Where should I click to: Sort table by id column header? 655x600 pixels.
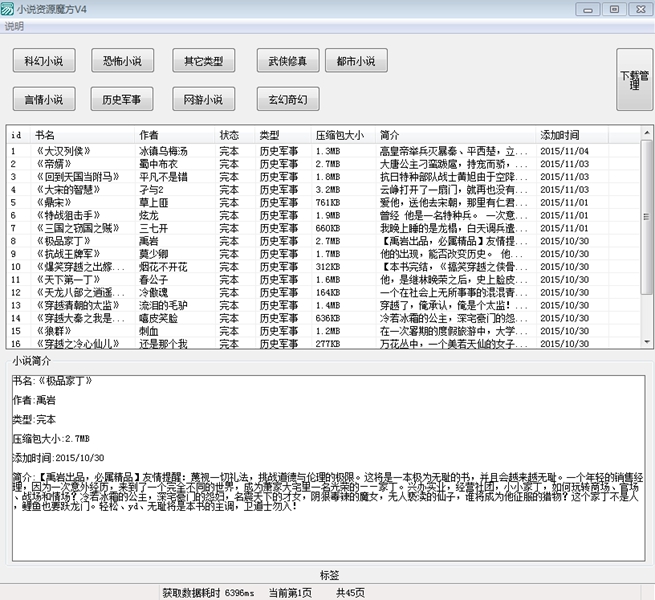click(x=18, y=135)
